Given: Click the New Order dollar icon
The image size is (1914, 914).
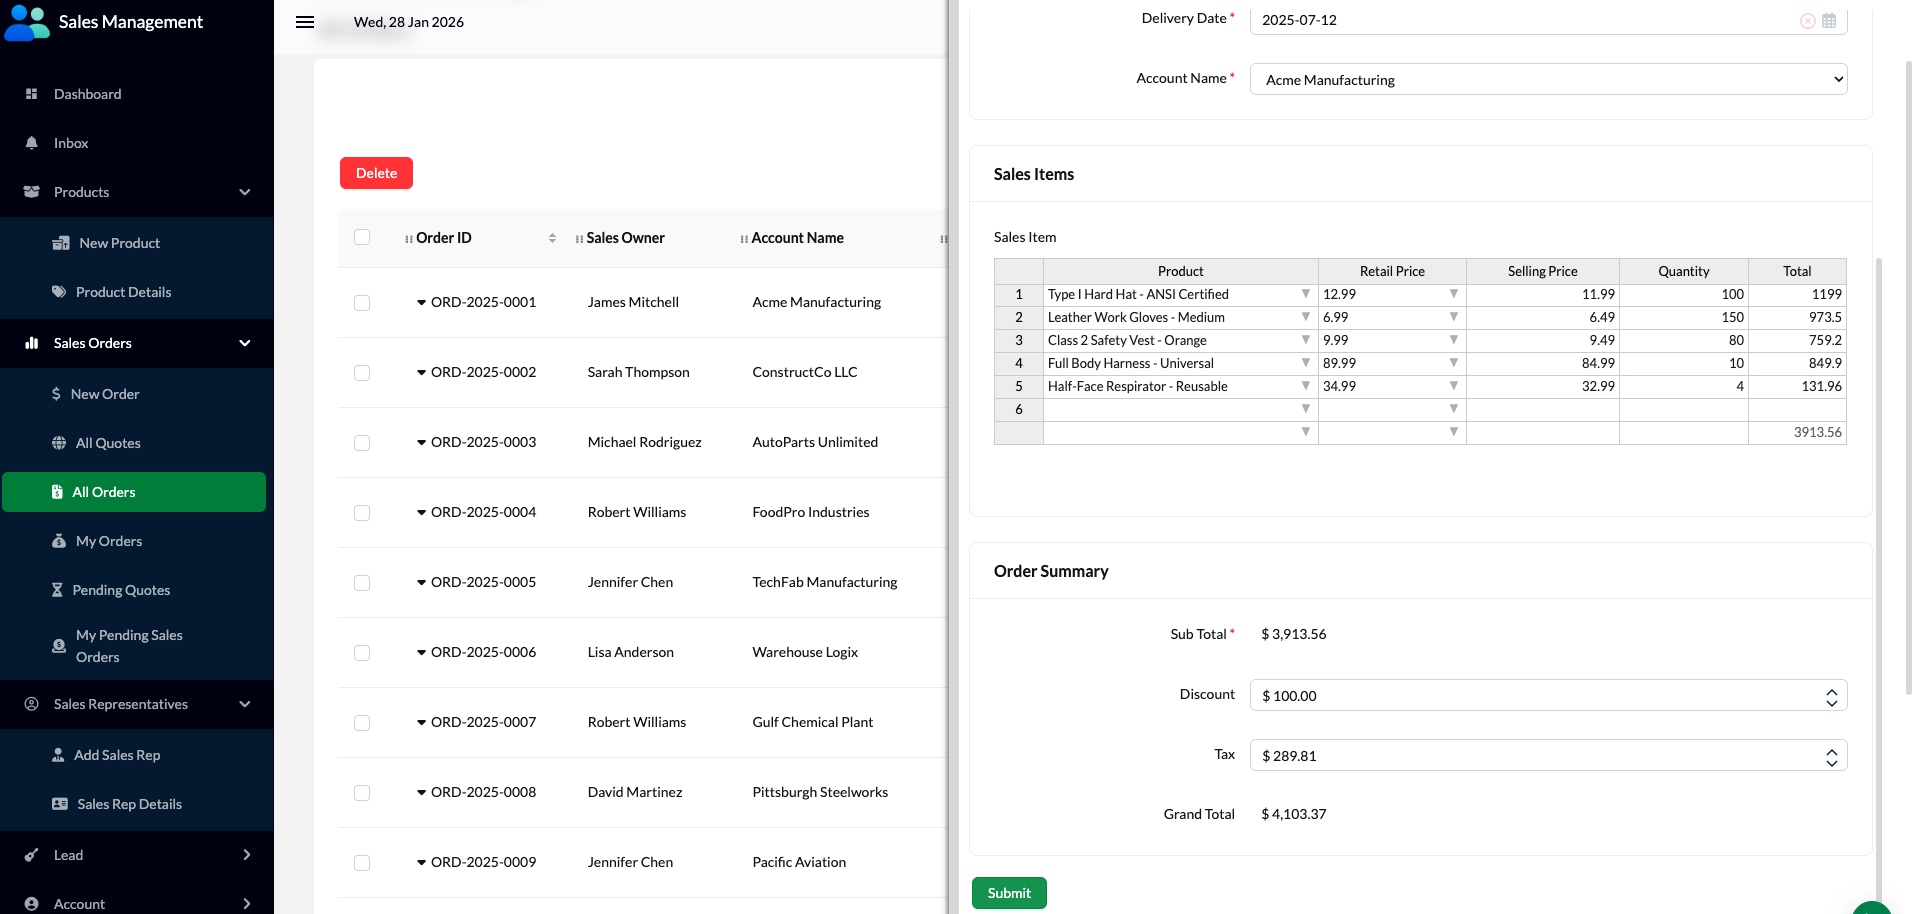Looking at the screenshot, I should pyautogui.click(x=56, y=394).
